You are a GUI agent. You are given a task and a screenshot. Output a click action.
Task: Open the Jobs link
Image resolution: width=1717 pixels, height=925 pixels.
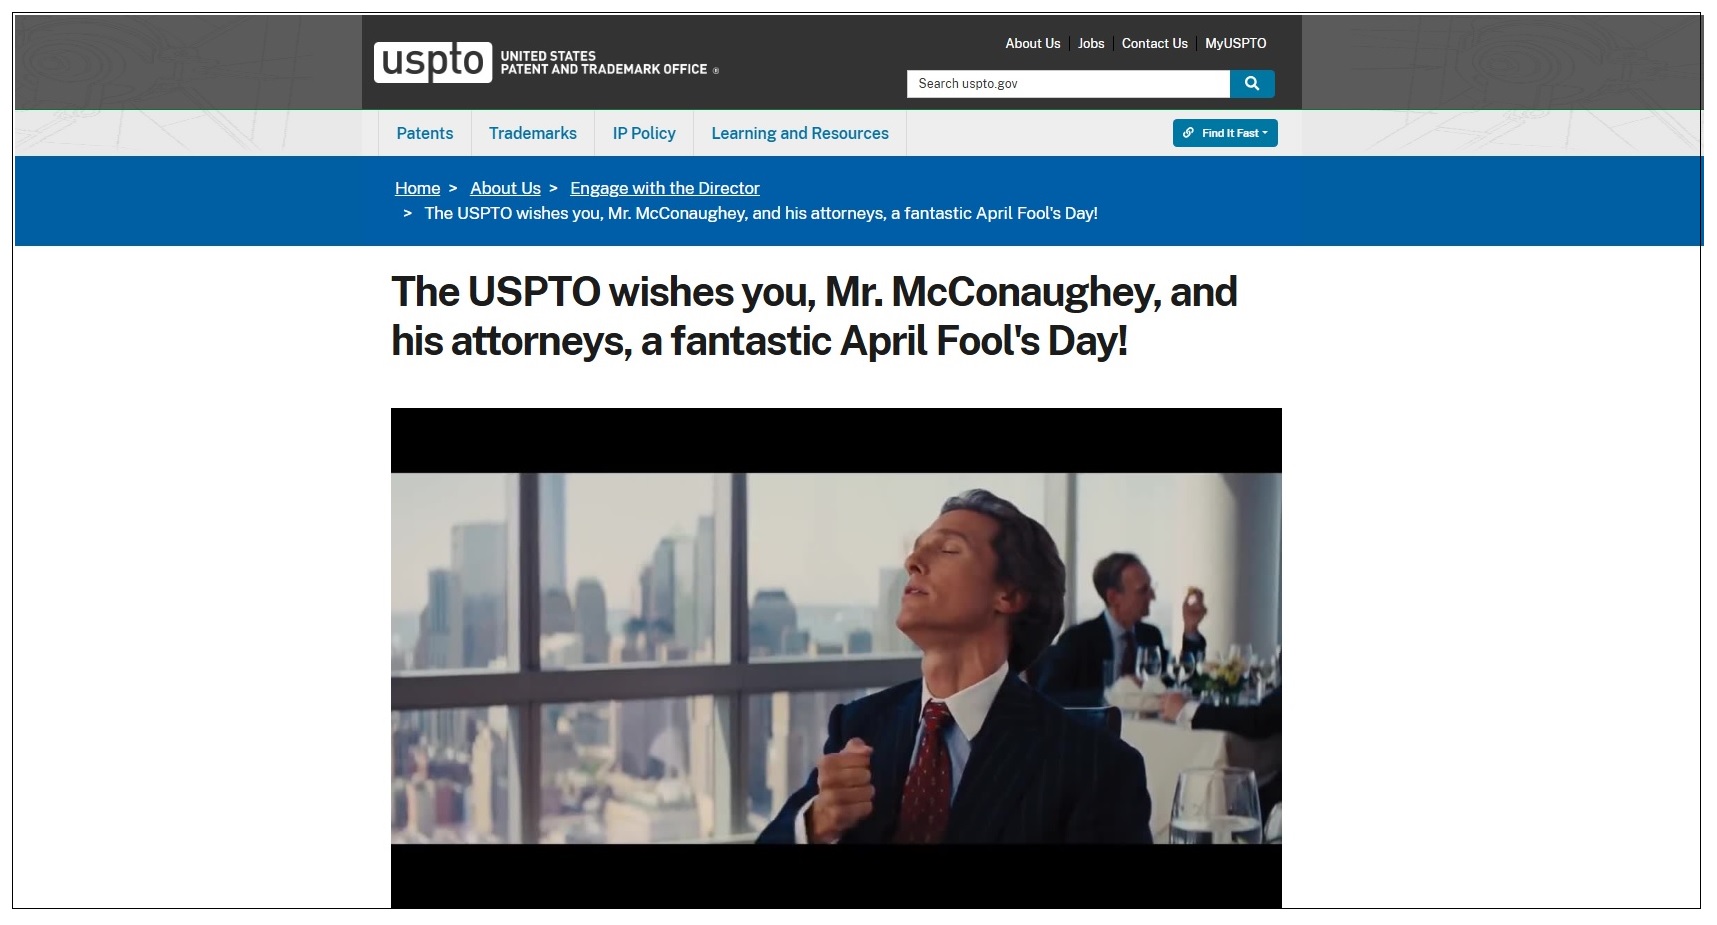1091,43
